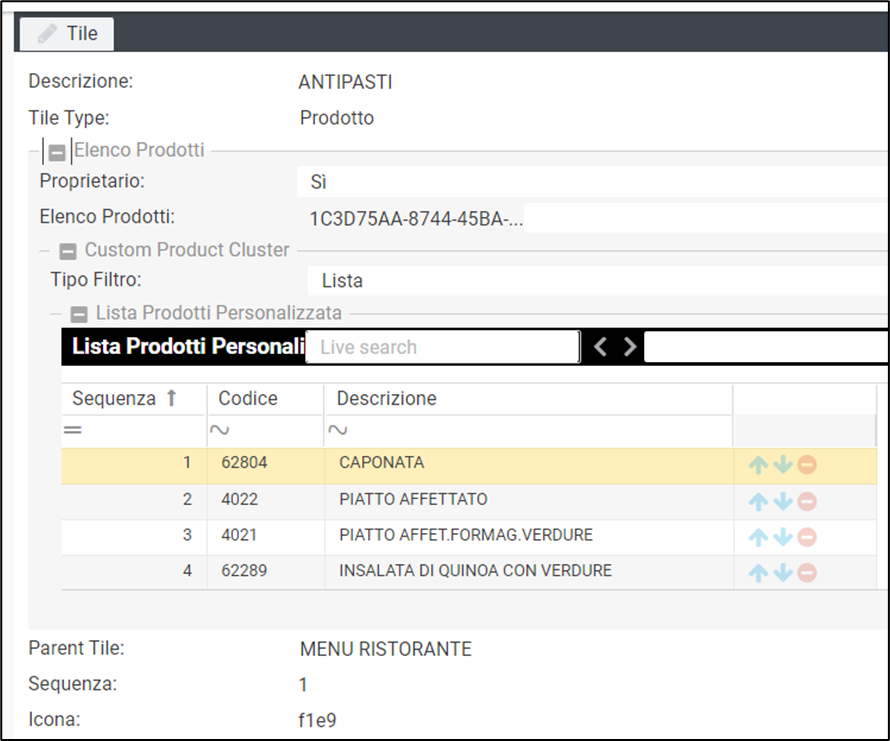Remove PIATTO AFFETTATO from the list
The width and height of the screenshot is (890, 741).
point(807,501)
